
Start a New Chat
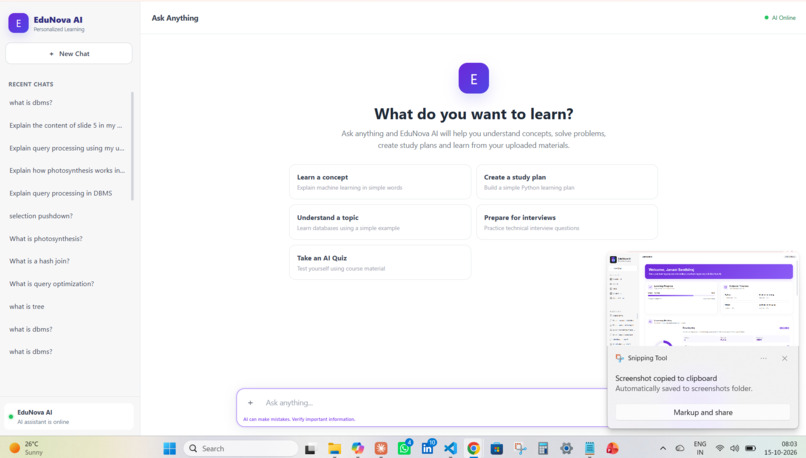pos(69,53)
